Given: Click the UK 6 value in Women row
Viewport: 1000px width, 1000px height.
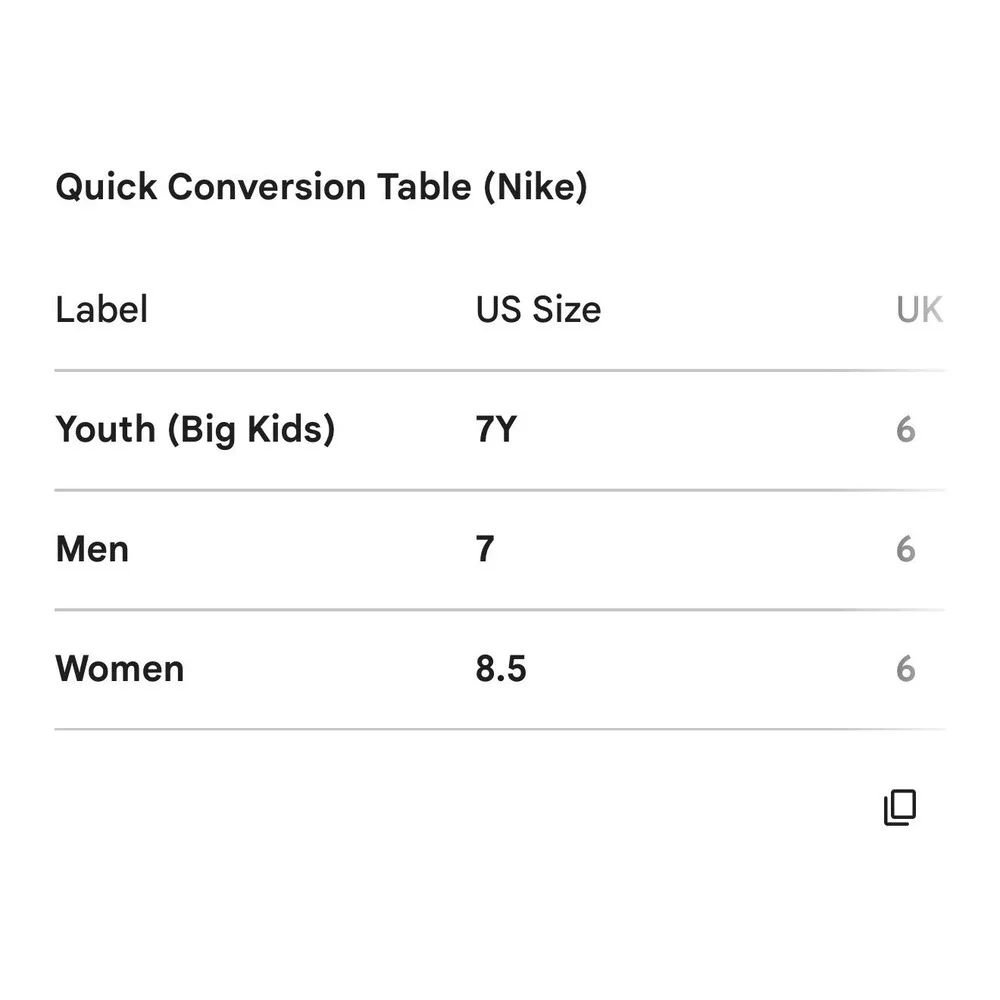Looking at the screenshot, I should (x=906, y=669).
